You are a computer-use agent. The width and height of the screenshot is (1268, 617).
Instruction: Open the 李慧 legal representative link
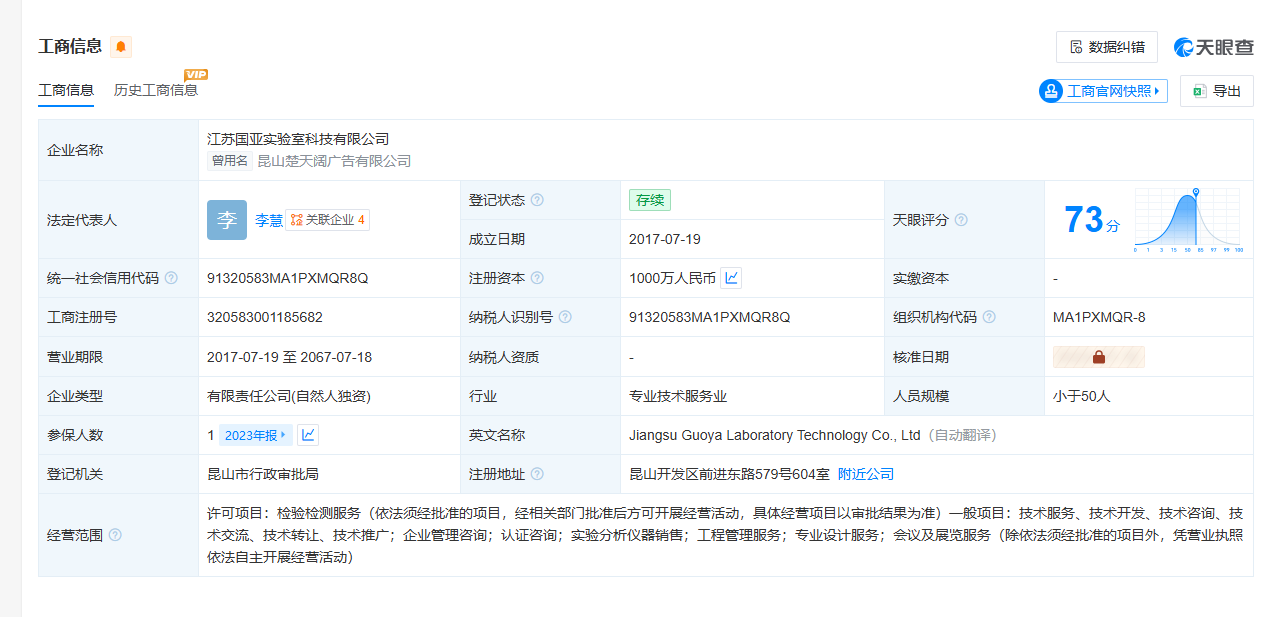coord(268,221)
